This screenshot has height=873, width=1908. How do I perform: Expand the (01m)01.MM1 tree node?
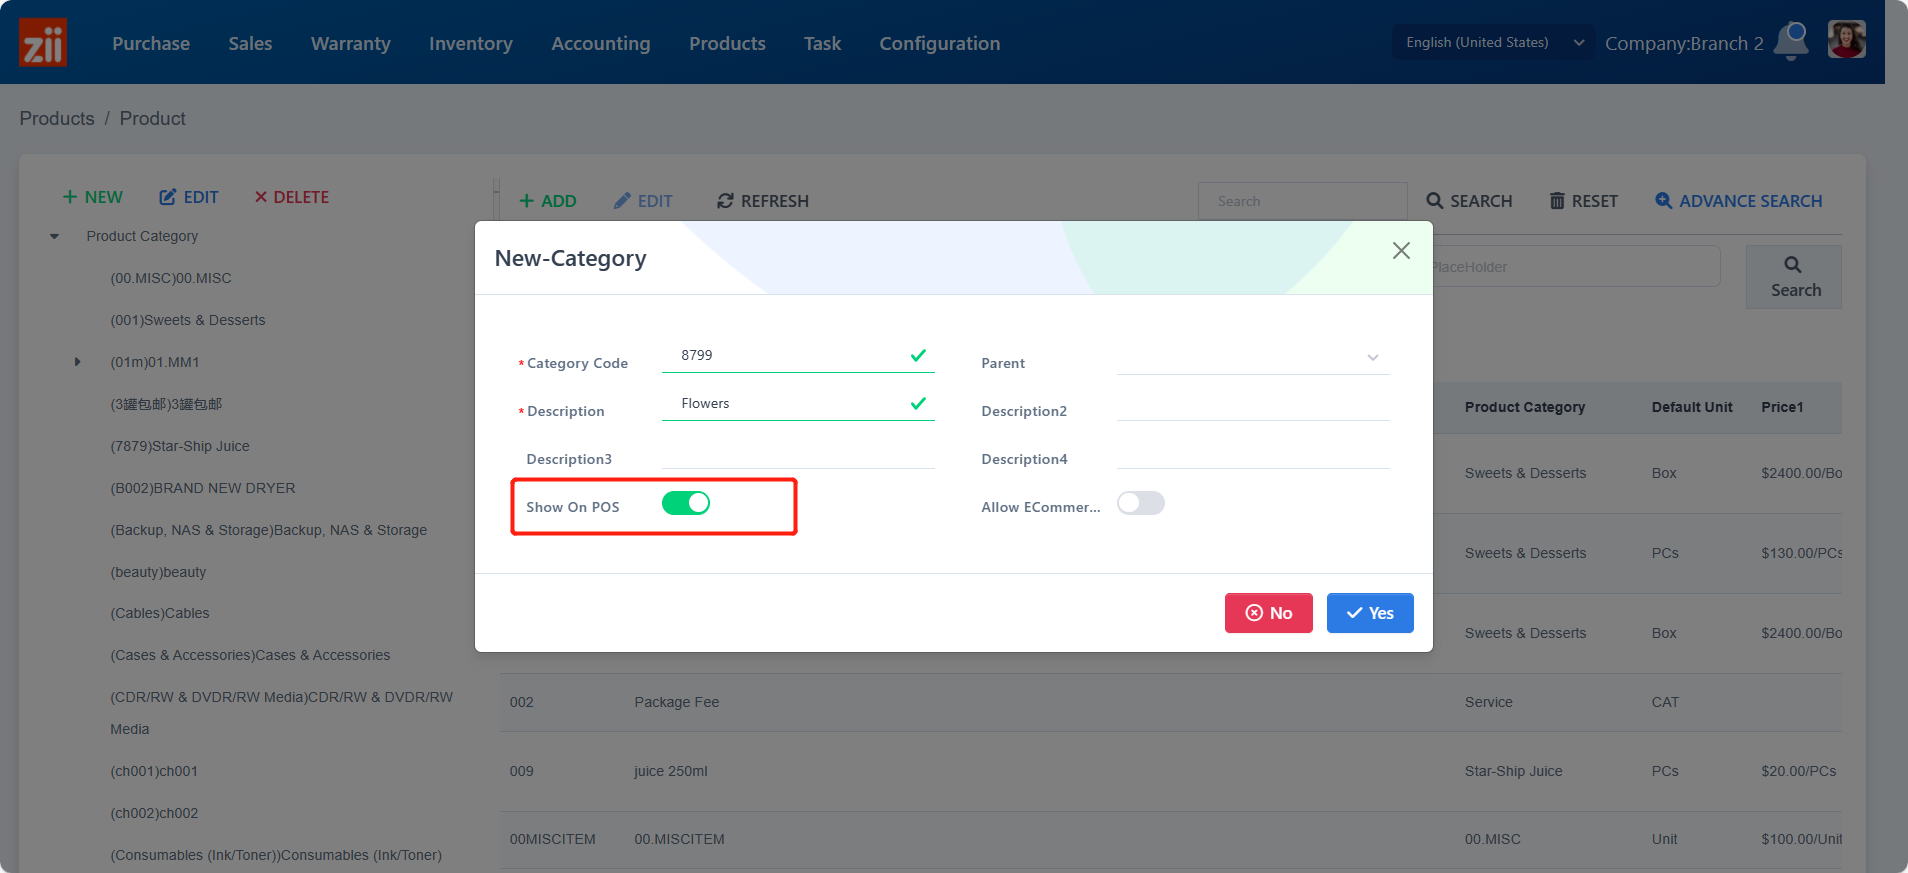(x=78, y=362)
